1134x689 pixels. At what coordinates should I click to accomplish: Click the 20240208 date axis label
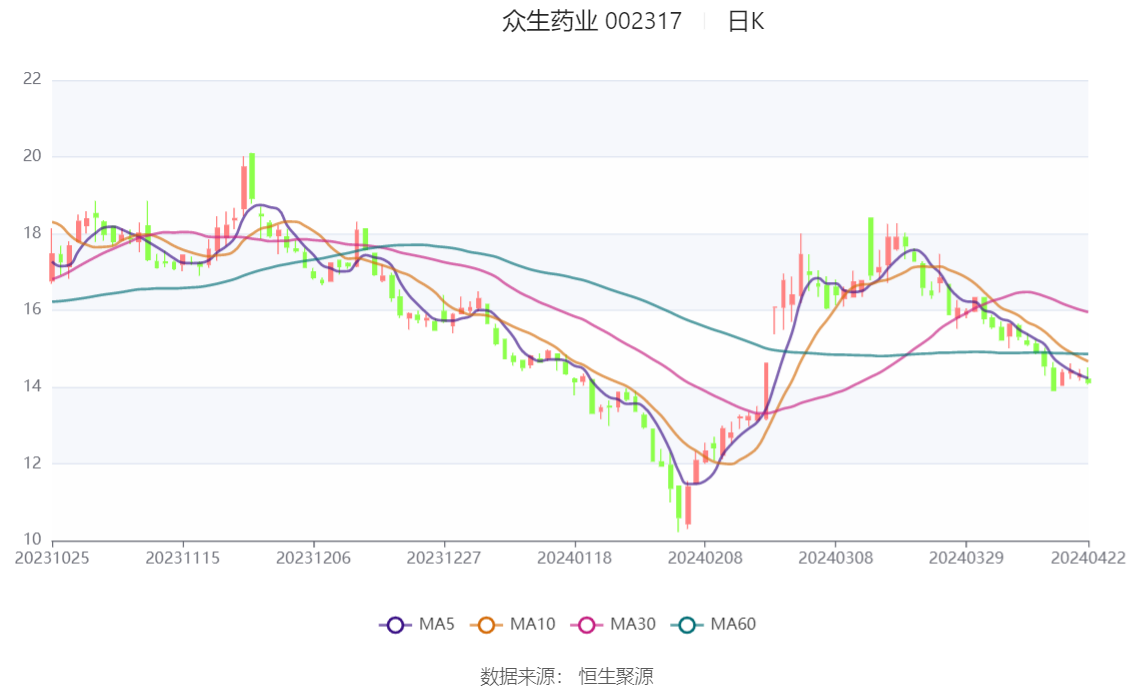(x=703, y=558)
